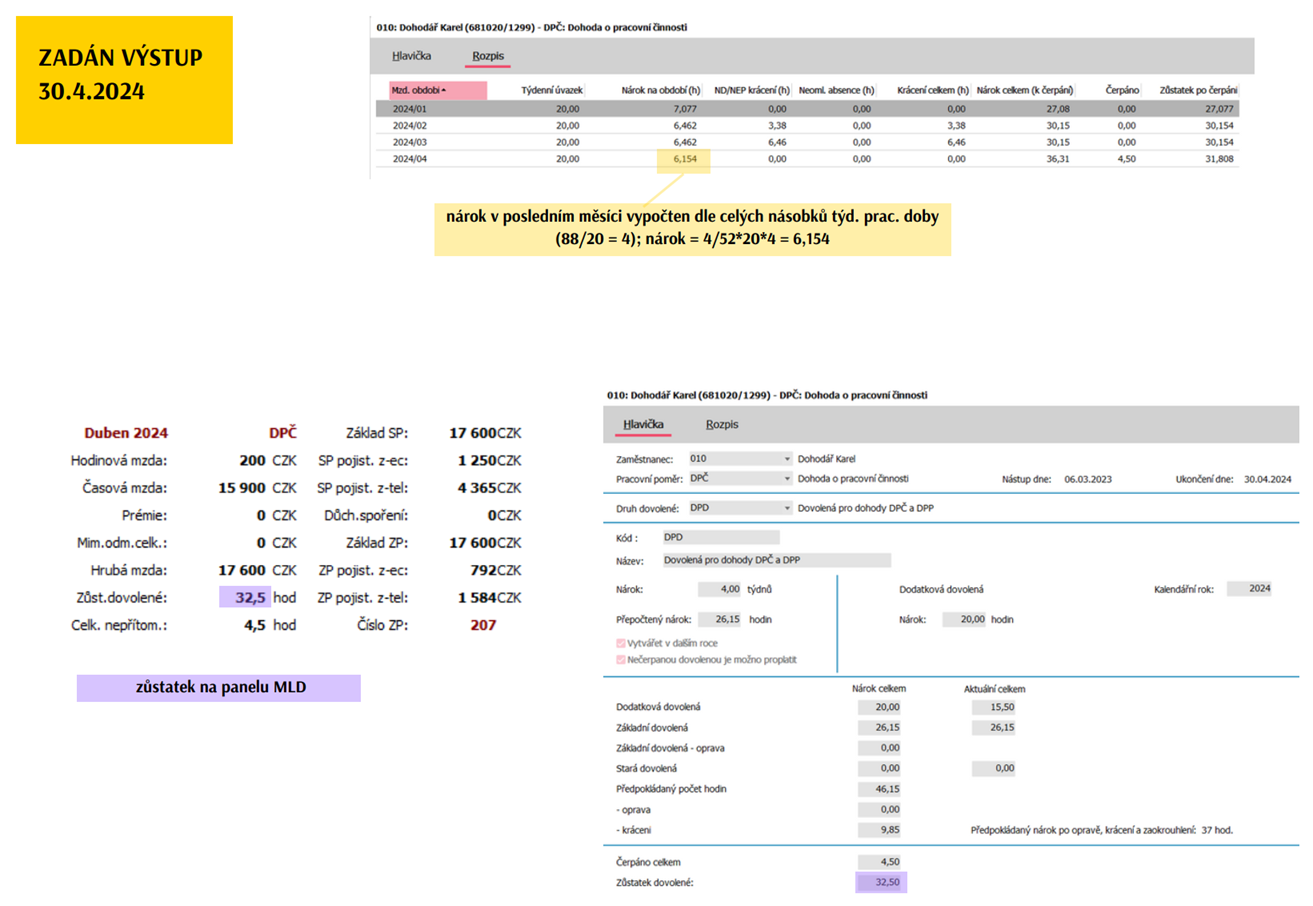Viewport: 1313px width, 906px height.
Task: Click the Kalendářní rok field showing 2024
Action: tap(1250, 589)
